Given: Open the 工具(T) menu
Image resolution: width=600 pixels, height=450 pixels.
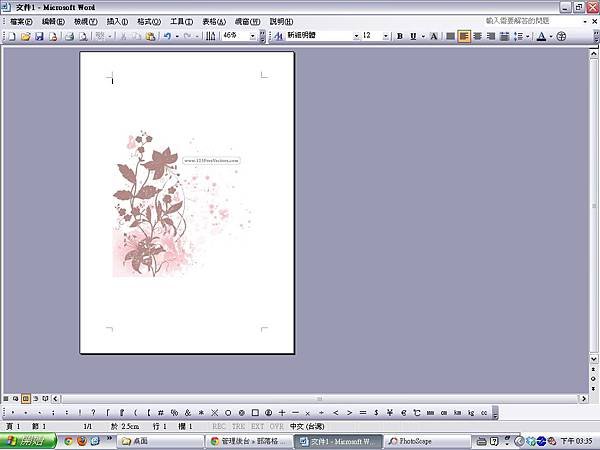Looking at the screenshot, I should 181,22.
